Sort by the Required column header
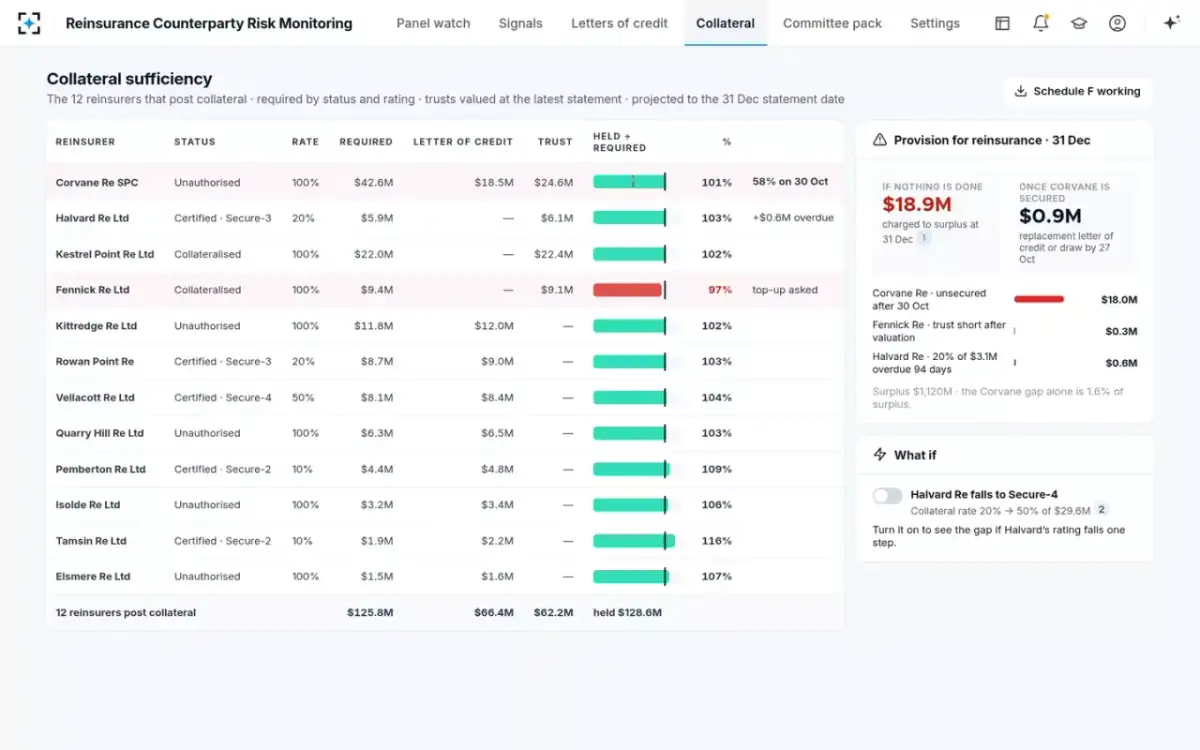Image resolution: width=1200 pixels, height=750 pixels. pyautogui.click(x=366, y=142)
